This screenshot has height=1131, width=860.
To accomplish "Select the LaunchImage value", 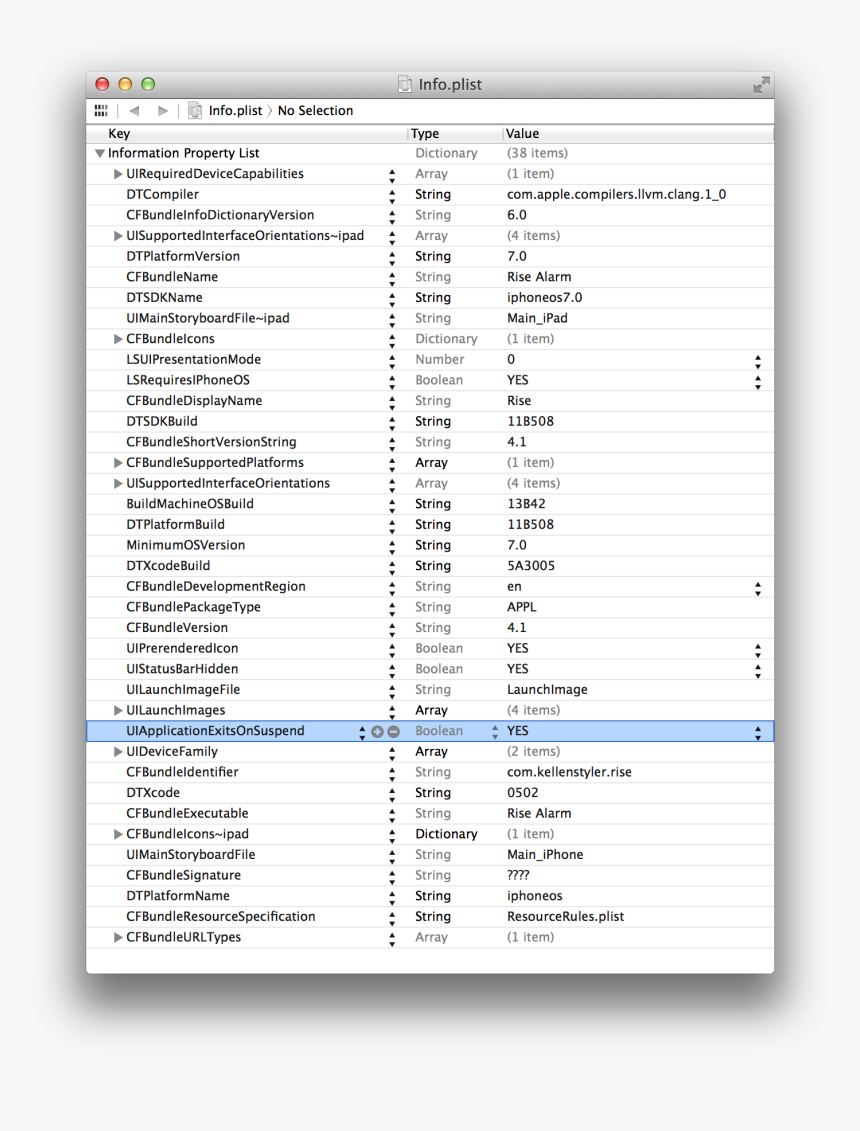I will [547, 690].
